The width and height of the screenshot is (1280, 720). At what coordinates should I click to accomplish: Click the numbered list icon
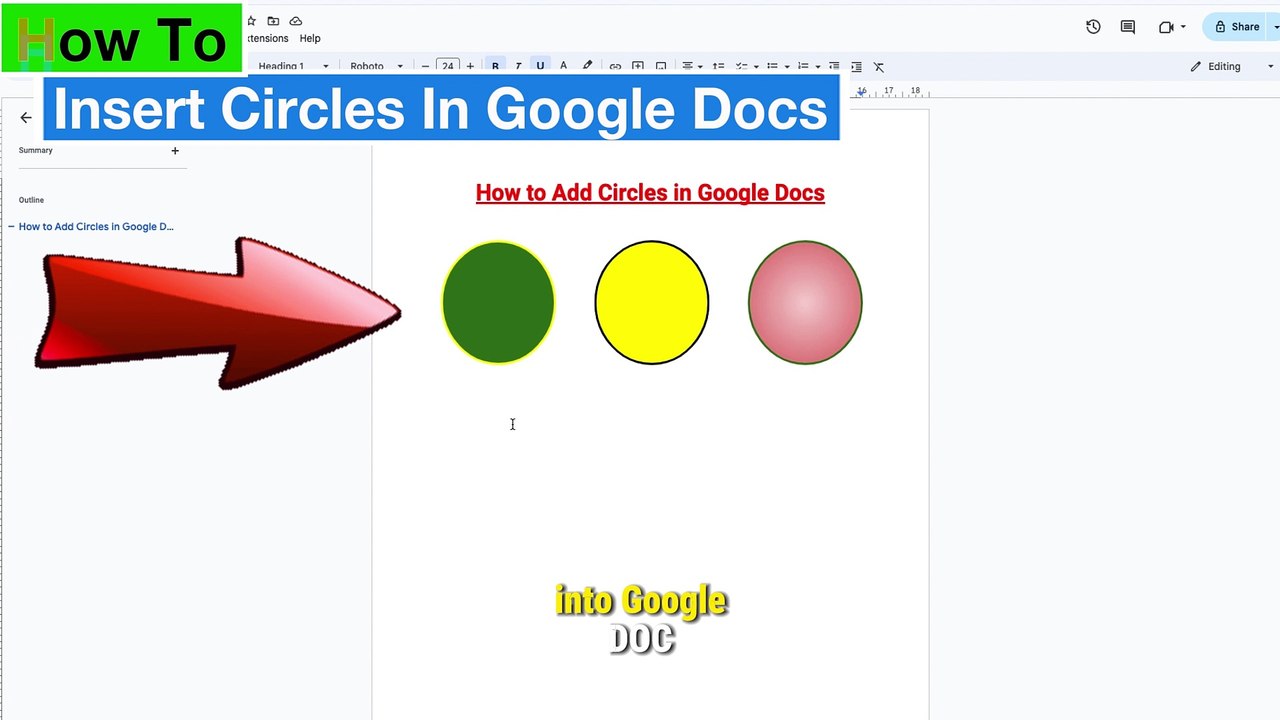pos(802,67)
